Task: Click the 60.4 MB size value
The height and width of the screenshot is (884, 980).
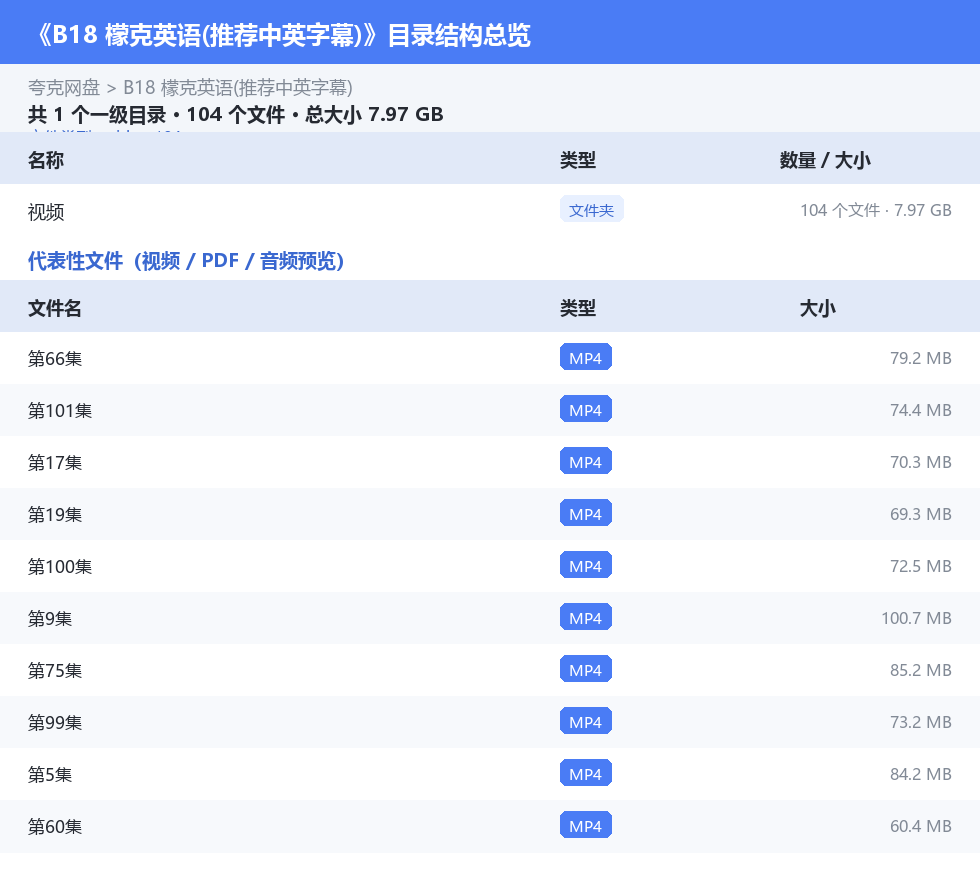Action: click(x=921, y=826)
